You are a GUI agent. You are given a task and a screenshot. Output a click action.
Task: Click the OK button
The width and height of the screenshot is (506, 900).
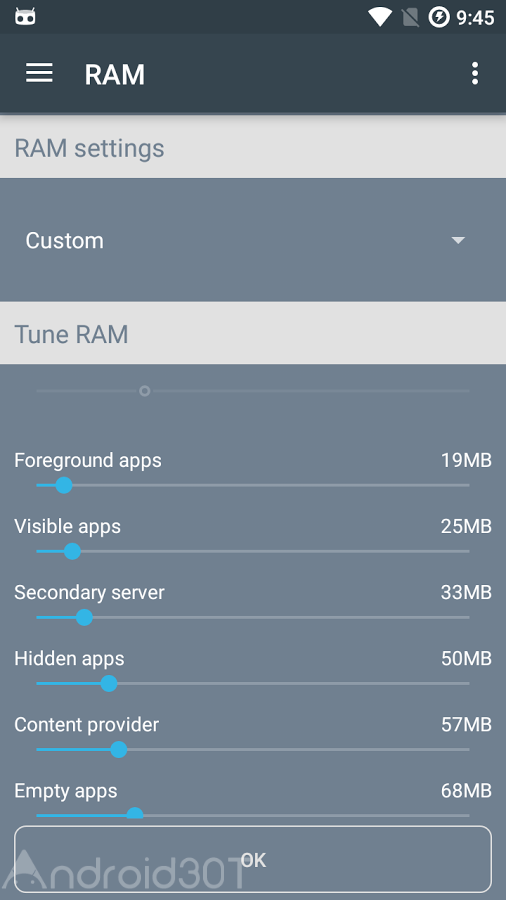click(253, 859)
